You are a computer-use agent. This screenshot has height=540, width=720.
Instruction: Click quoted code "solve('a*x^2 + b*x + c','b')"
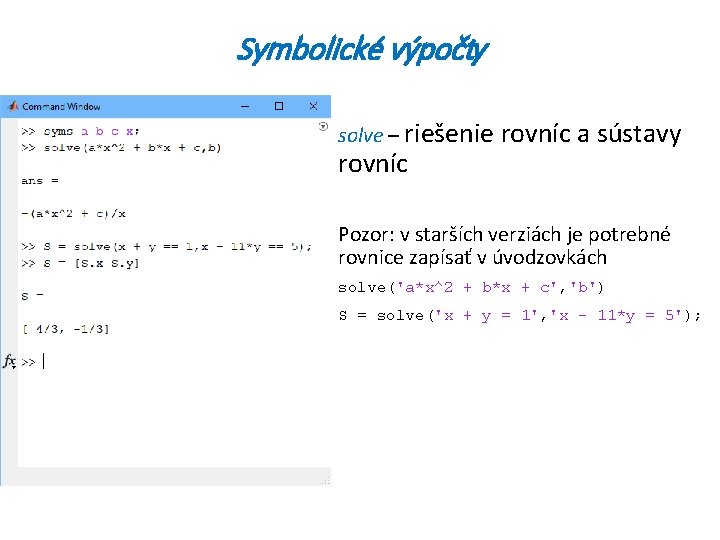point(471,288)
